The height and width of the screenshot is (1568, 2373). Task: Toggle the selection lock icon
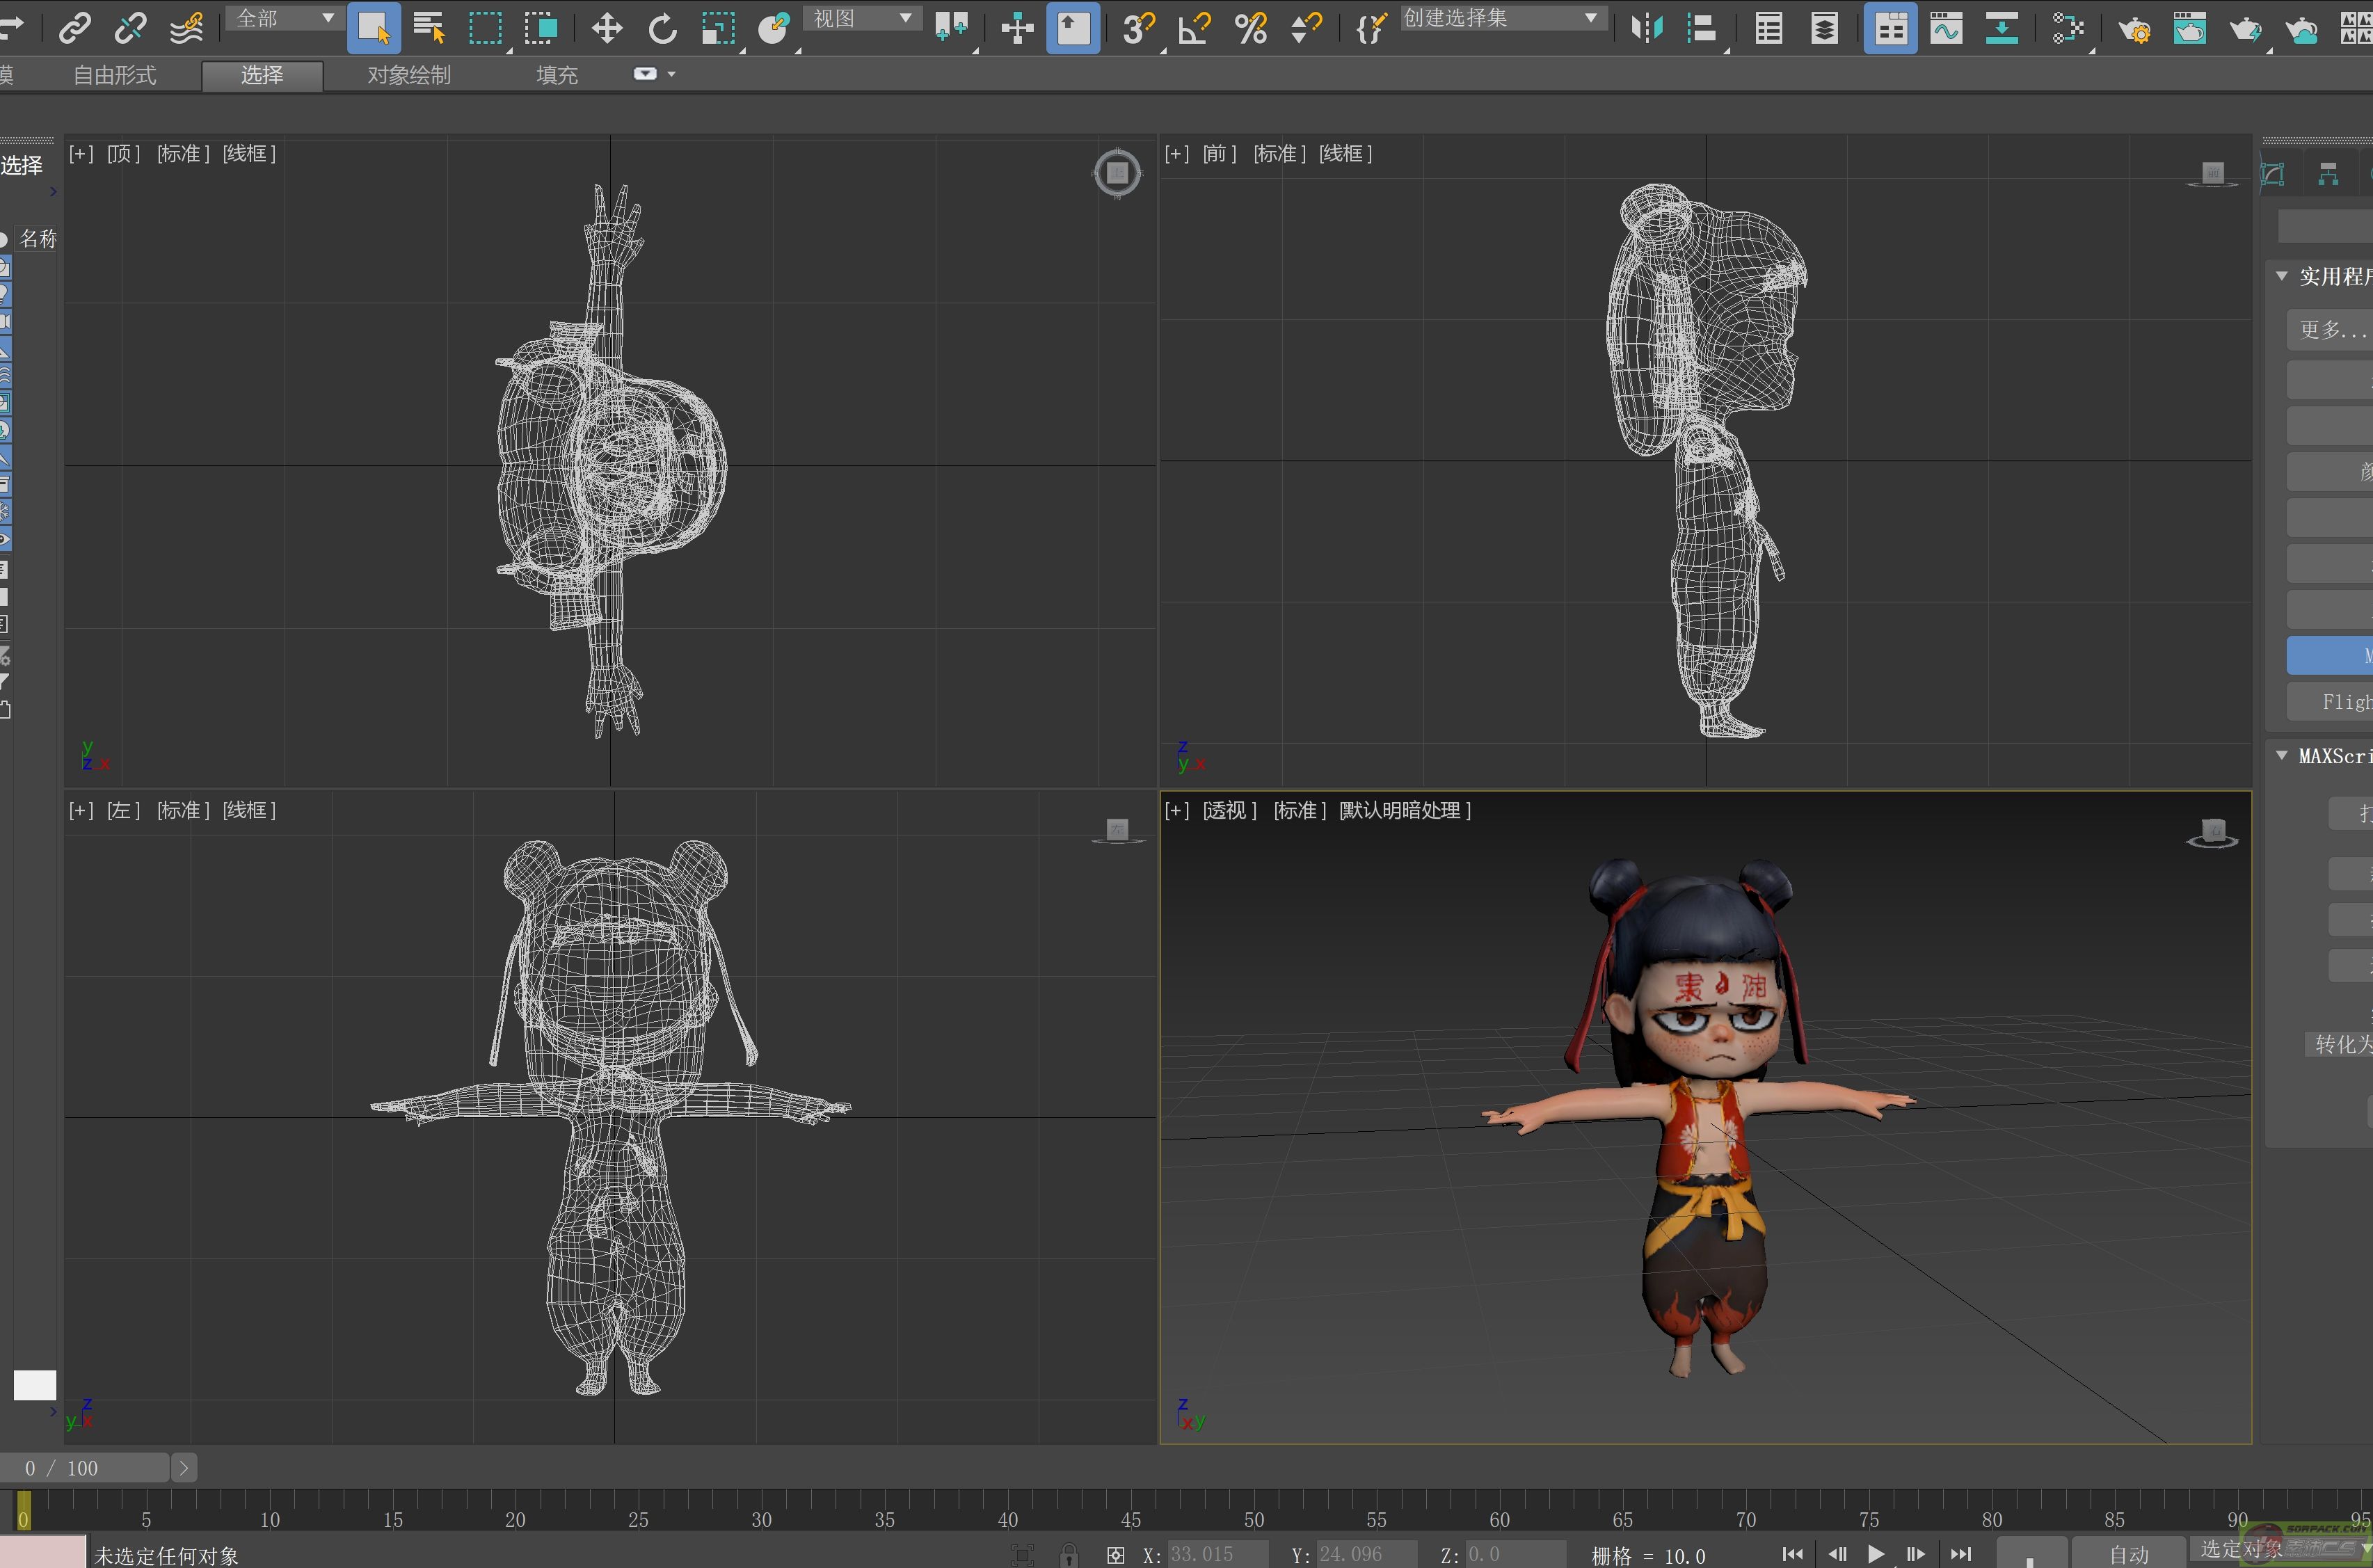(1069, 1554)
